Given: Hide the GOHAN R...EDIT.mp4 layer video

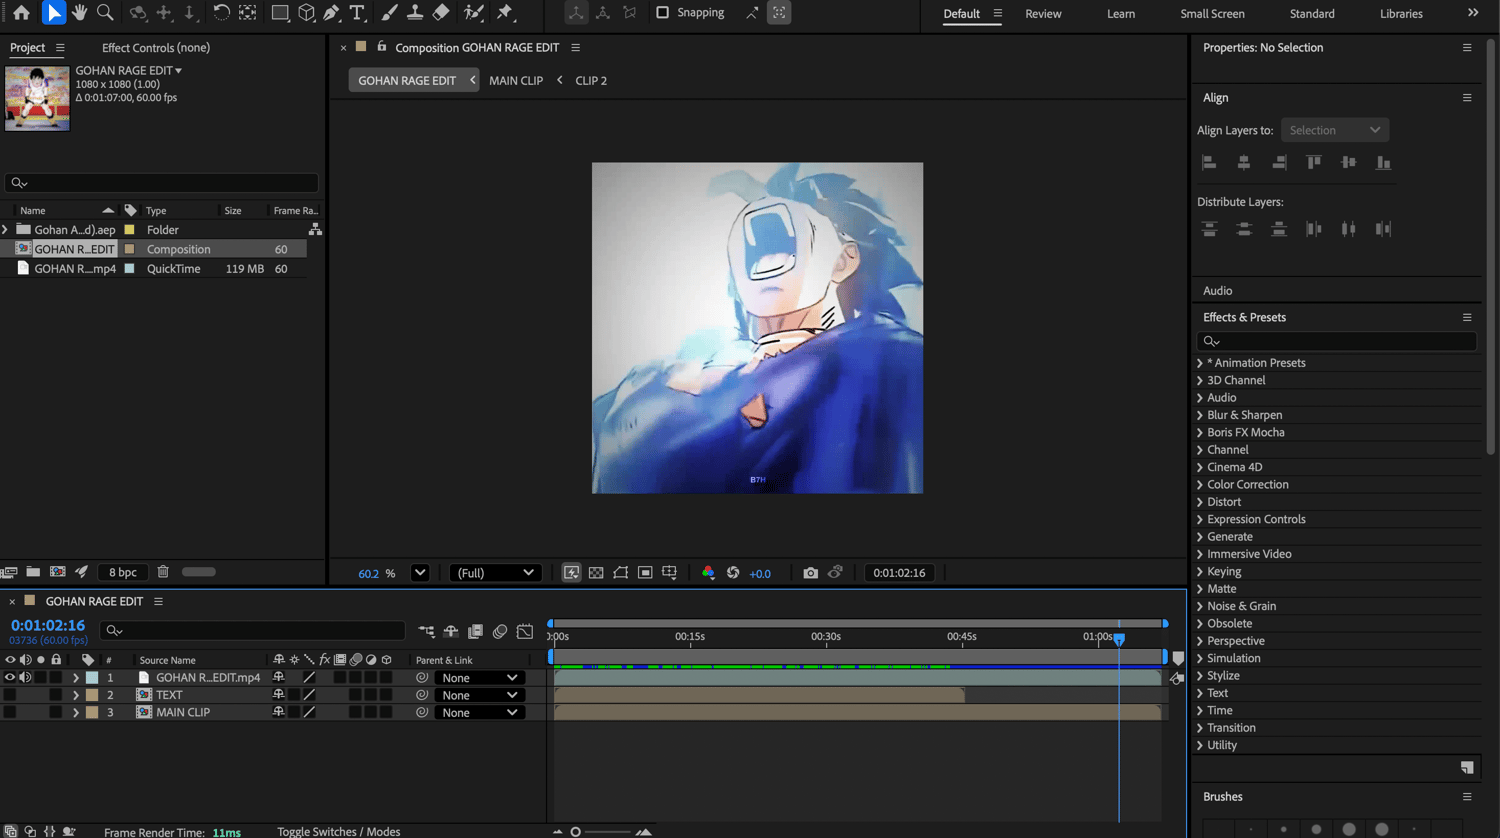Looking at the screenshot, I should pos(10,677).
